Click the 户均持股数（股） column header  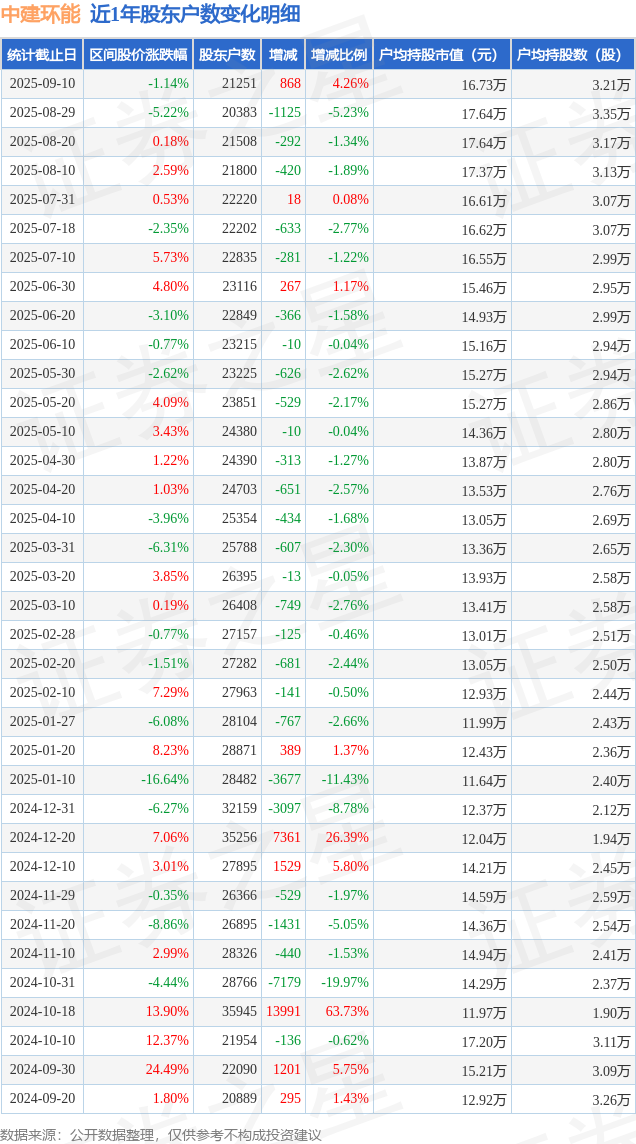[572, 55]
